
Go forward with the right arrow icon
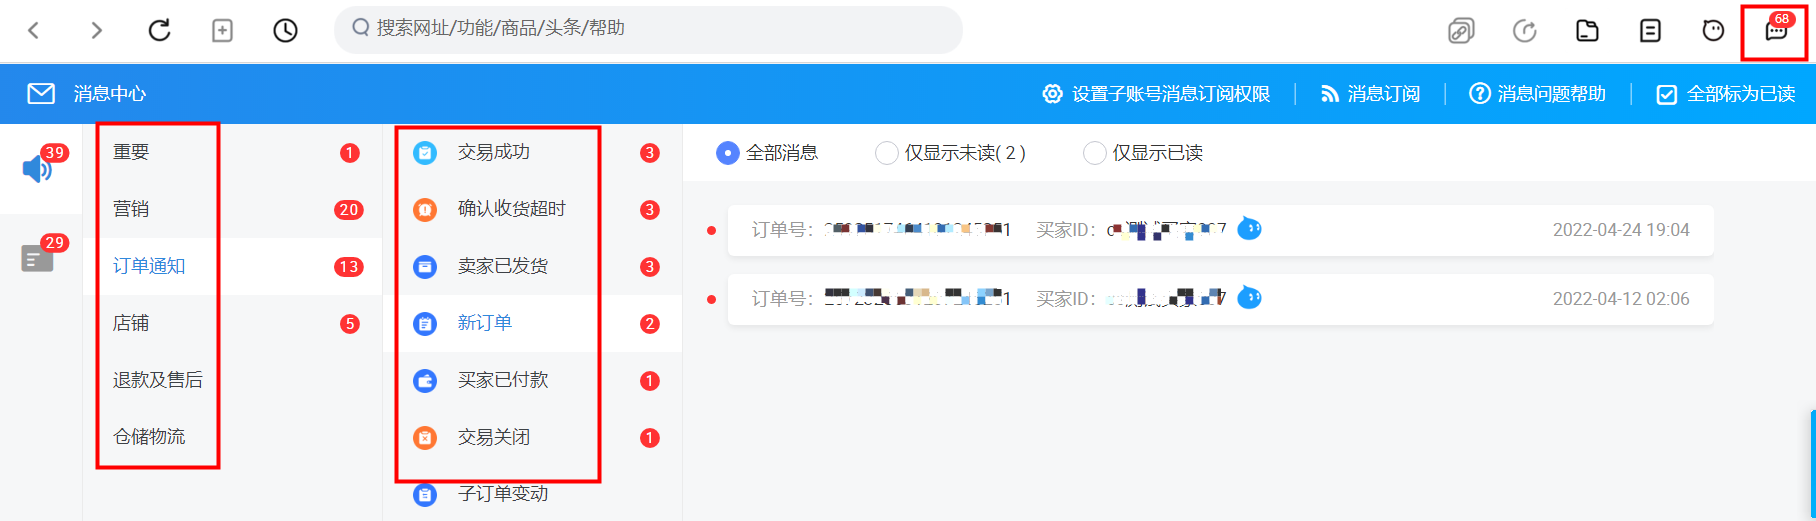[96, 30]
